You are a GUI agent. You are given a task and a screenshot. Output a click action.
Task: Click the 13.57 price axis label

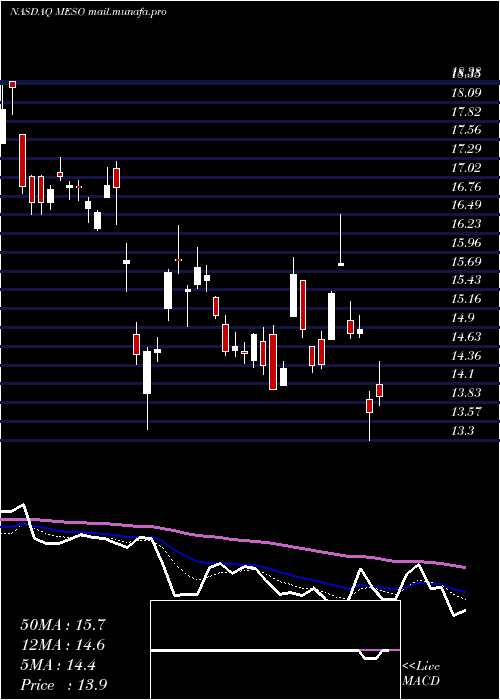pos(467,412)
